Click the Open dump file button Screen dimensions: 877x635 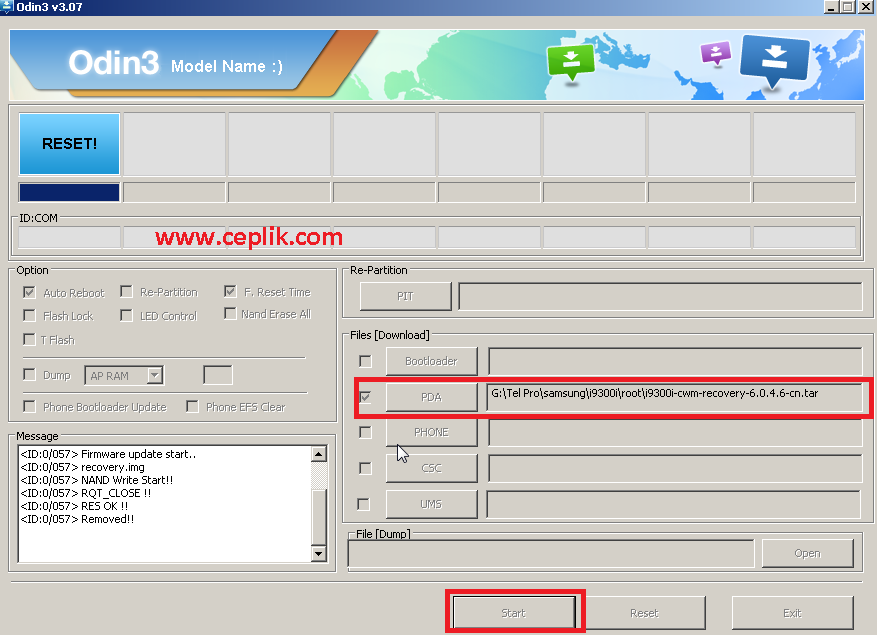(x=808, y=553)
